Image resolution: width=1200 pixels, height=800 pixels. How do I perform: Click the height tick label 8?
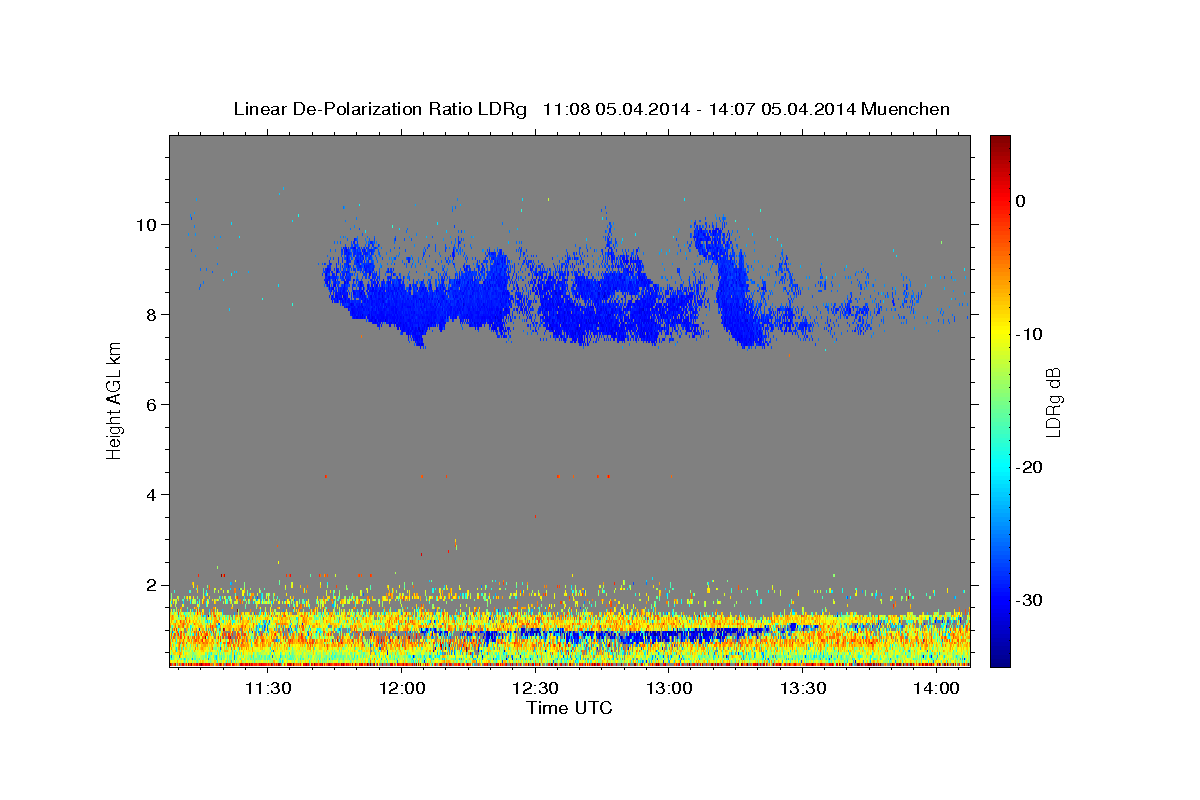pos(152,314)
